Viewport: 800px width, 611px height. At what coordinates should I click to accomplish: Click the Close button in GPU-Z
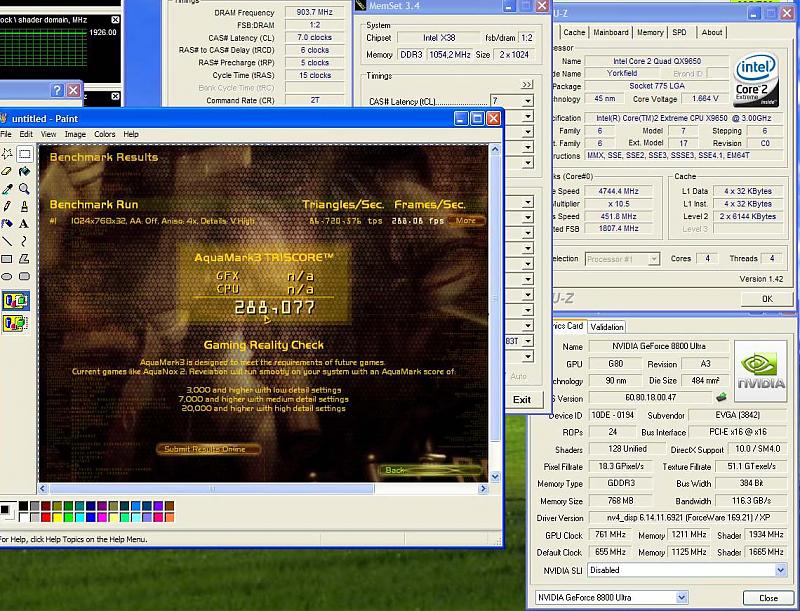[x=768, y=598]
